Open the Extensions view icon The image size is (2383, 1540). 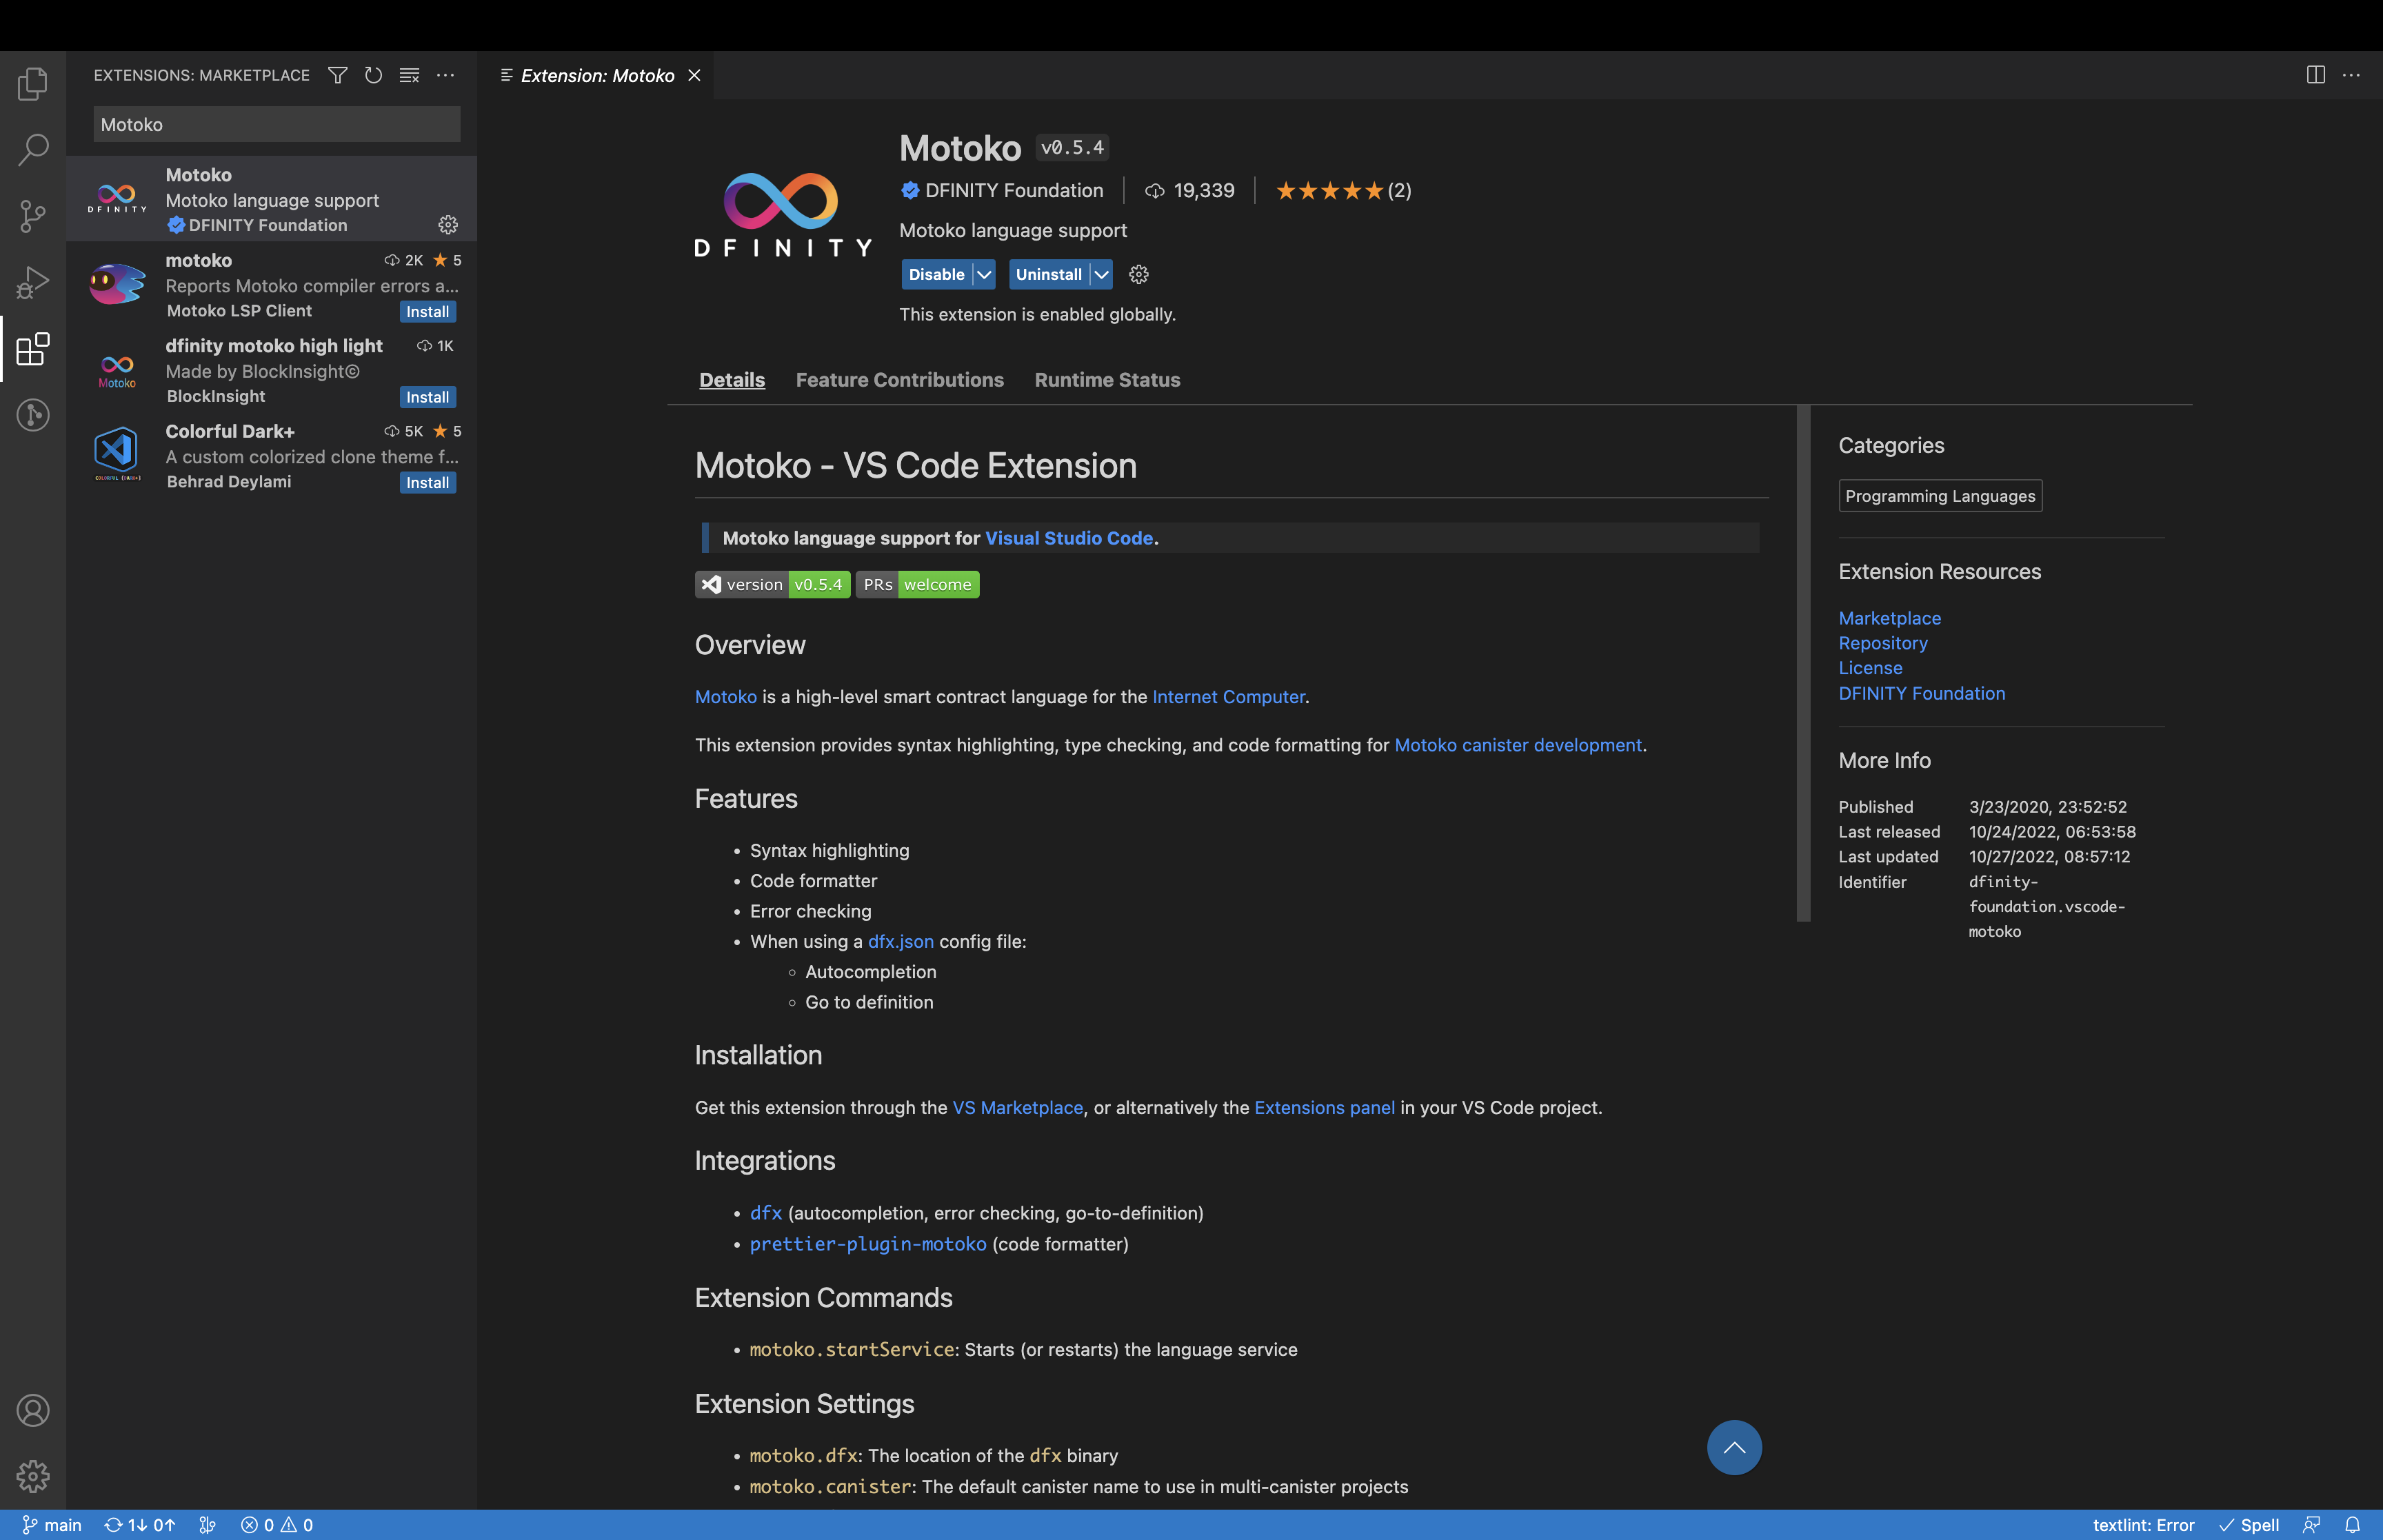[33, 348]
